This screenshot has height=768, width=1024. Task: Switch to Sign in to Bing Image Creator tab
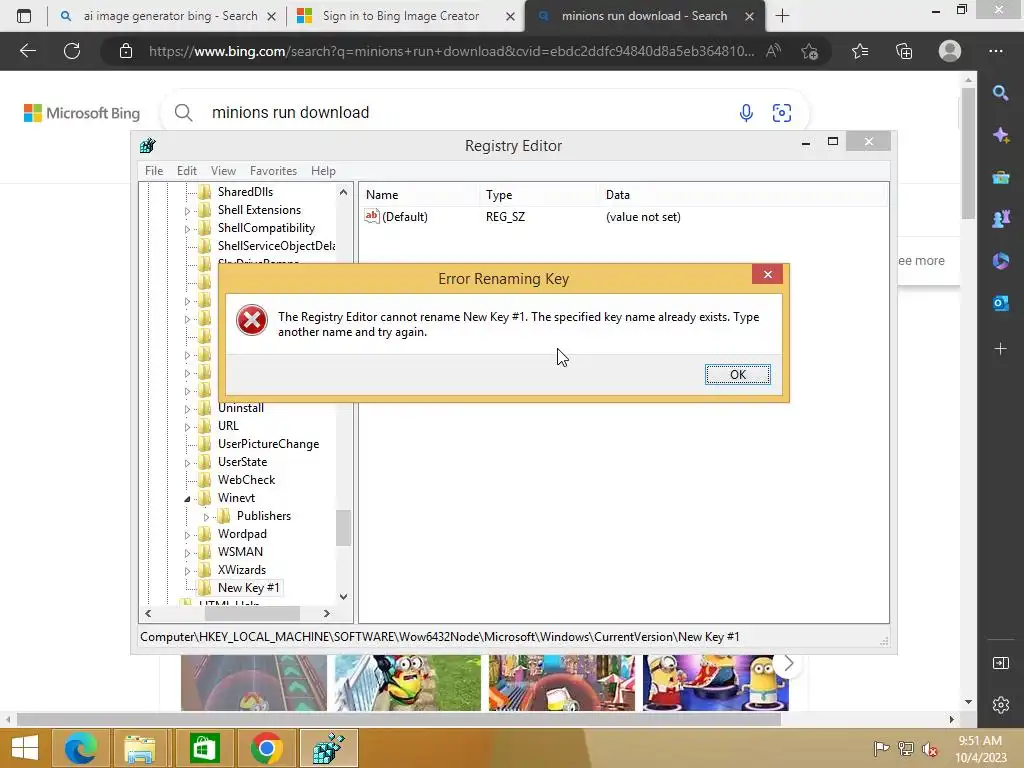[400, 16]
